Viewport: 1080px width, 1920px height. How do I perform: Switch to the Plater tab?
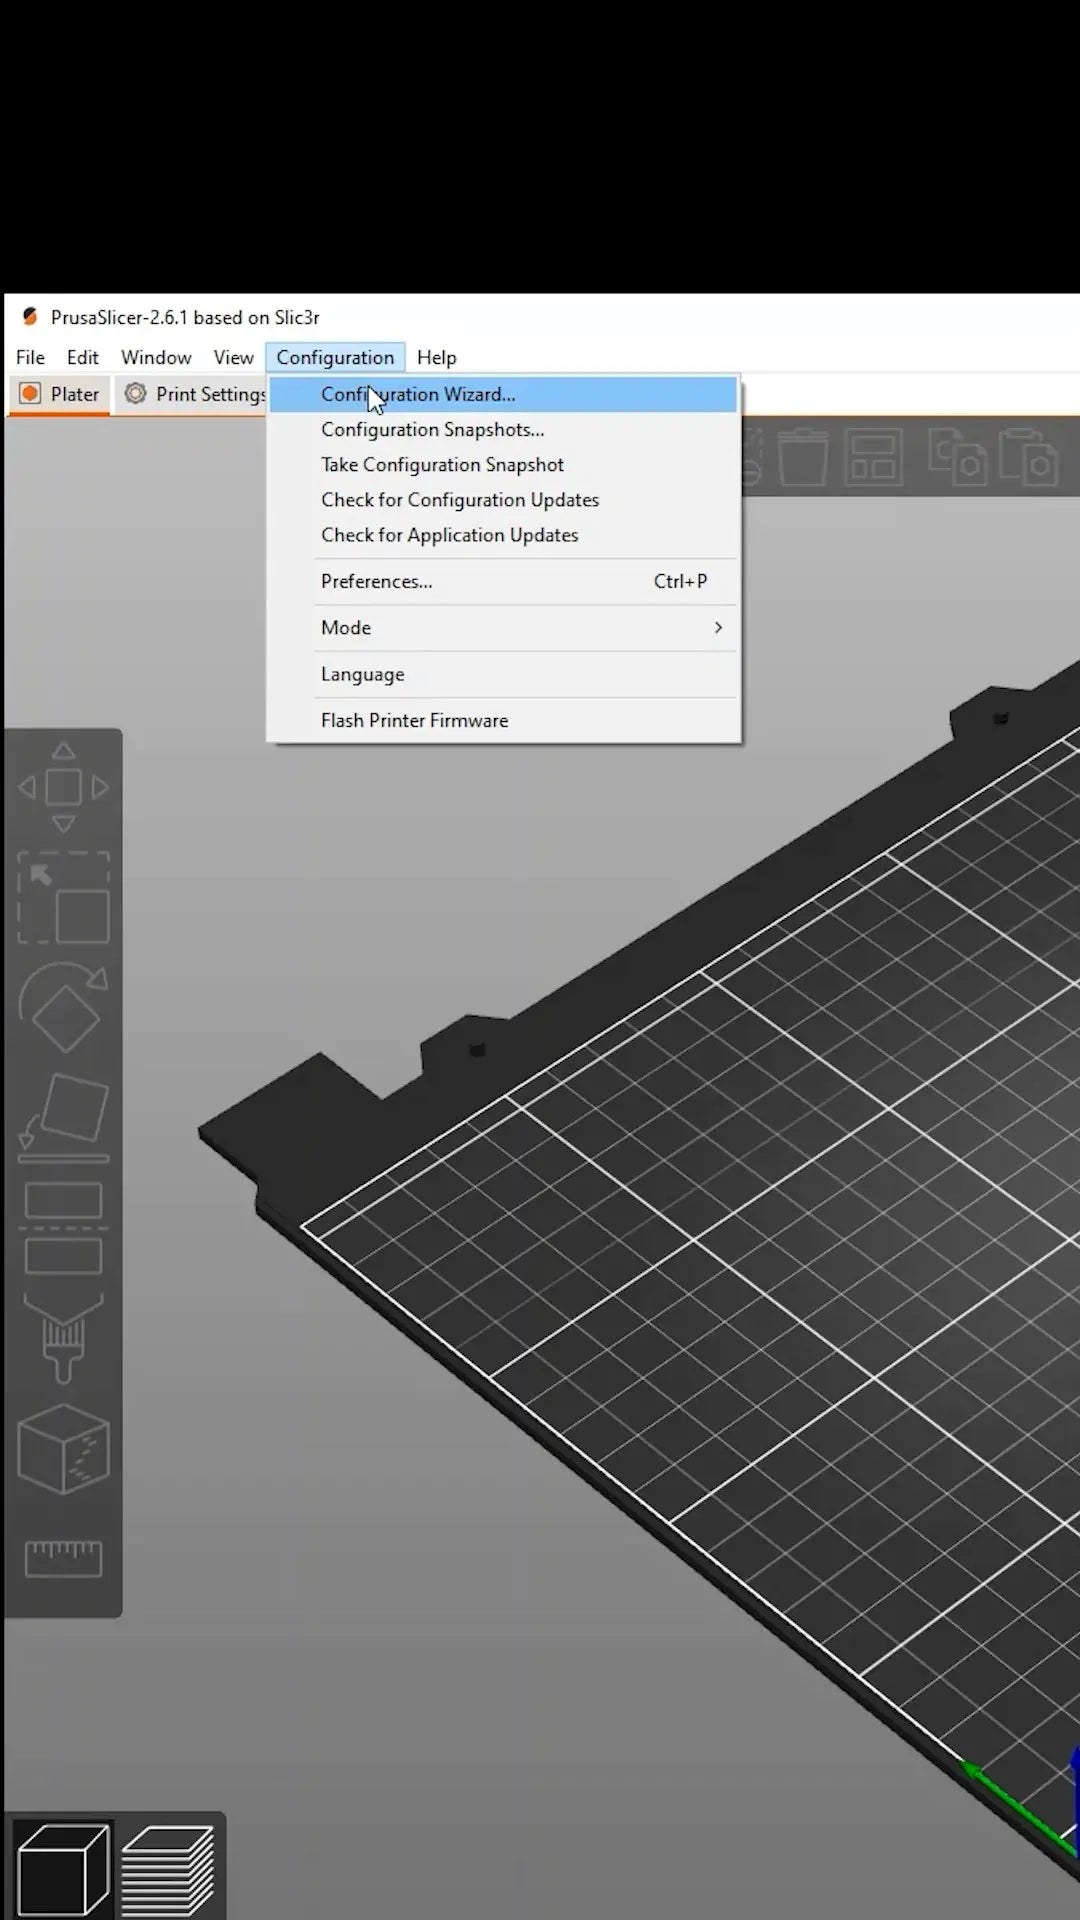[60, 394]
